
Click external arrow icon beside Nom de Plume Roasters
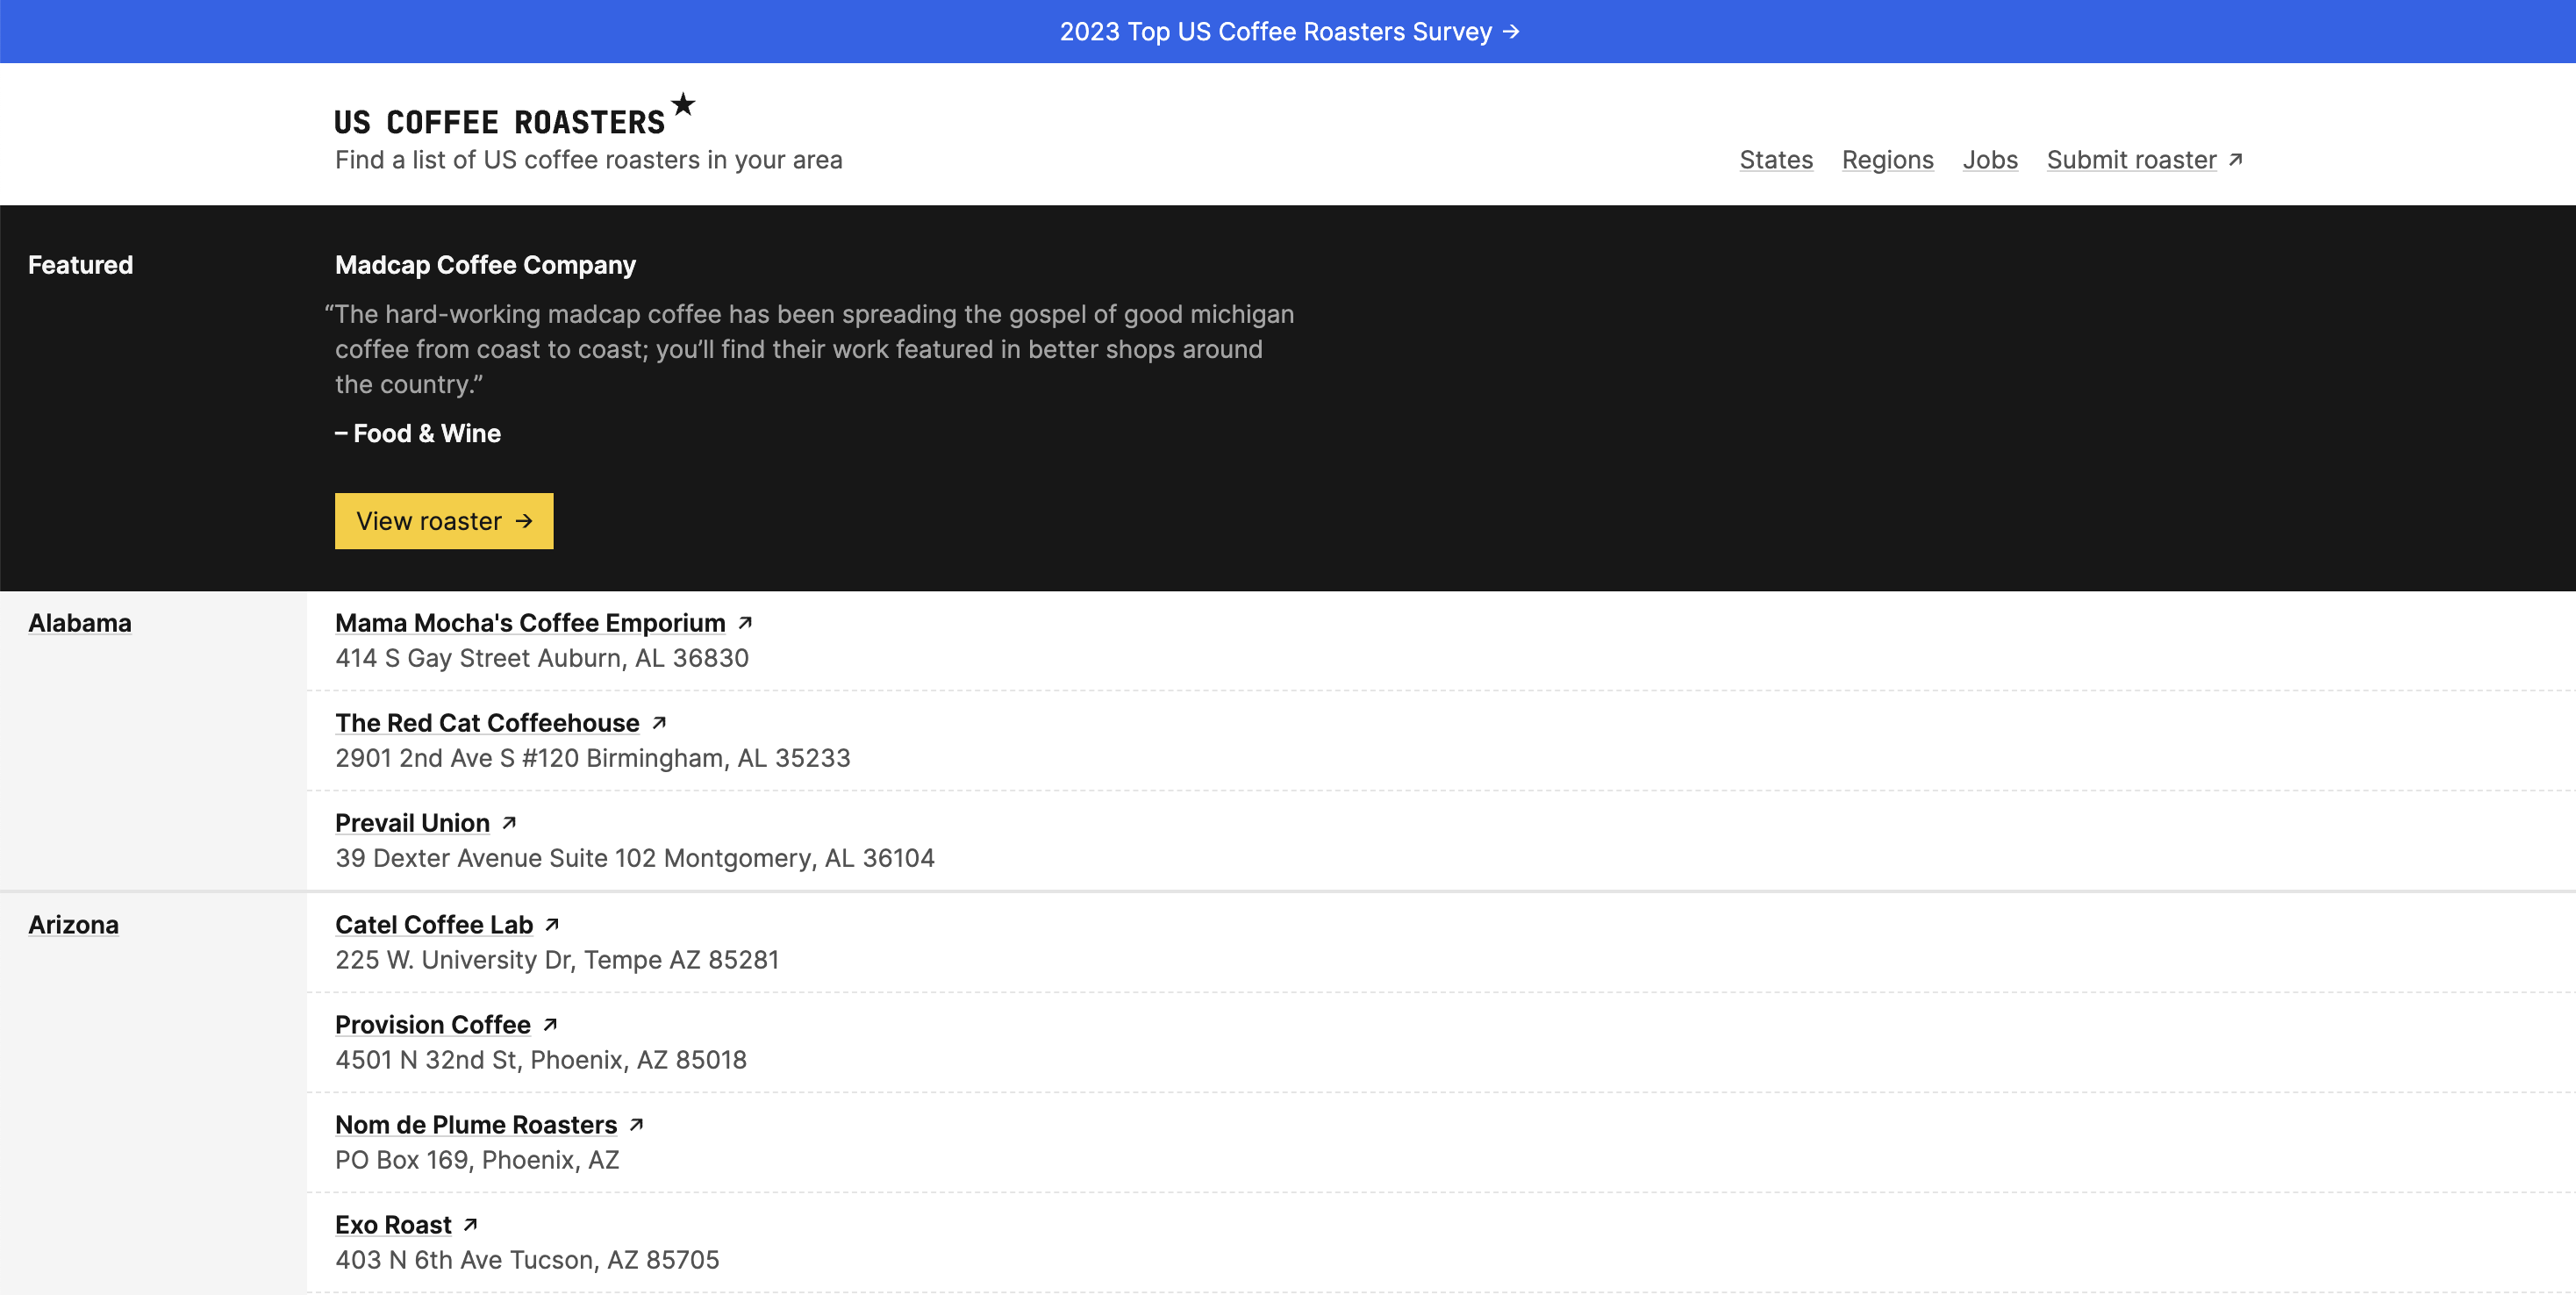636,1125
